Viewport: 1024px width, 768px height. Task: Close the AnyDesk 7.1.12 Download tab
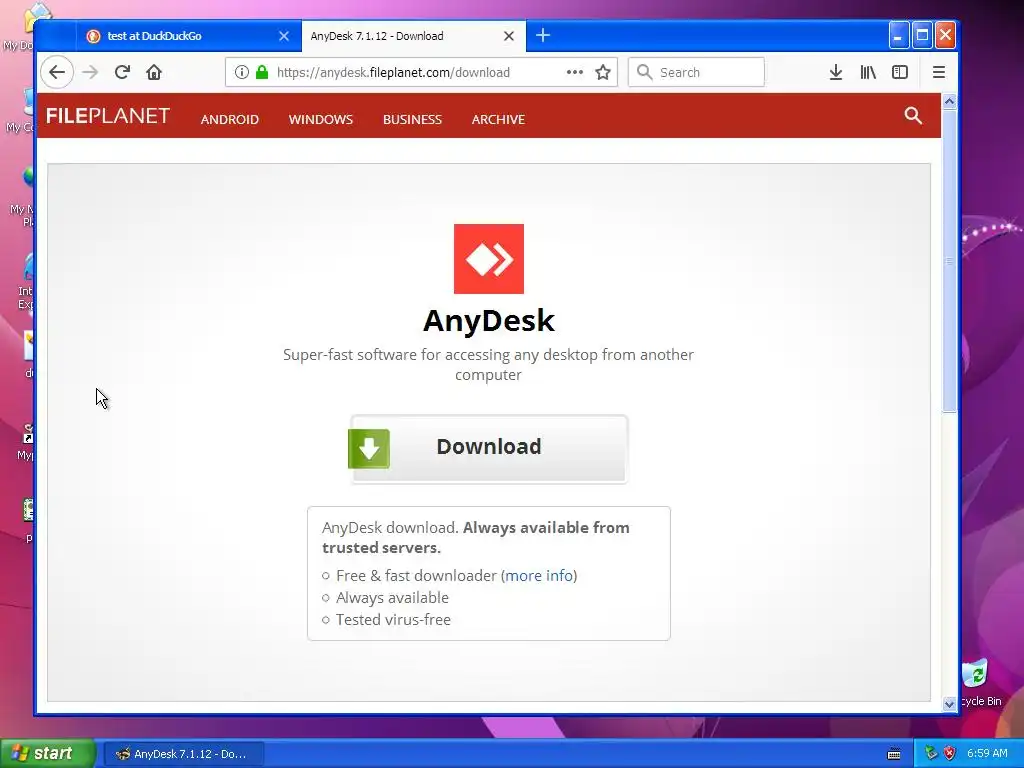pyautogui.click(x=509, y=36)
